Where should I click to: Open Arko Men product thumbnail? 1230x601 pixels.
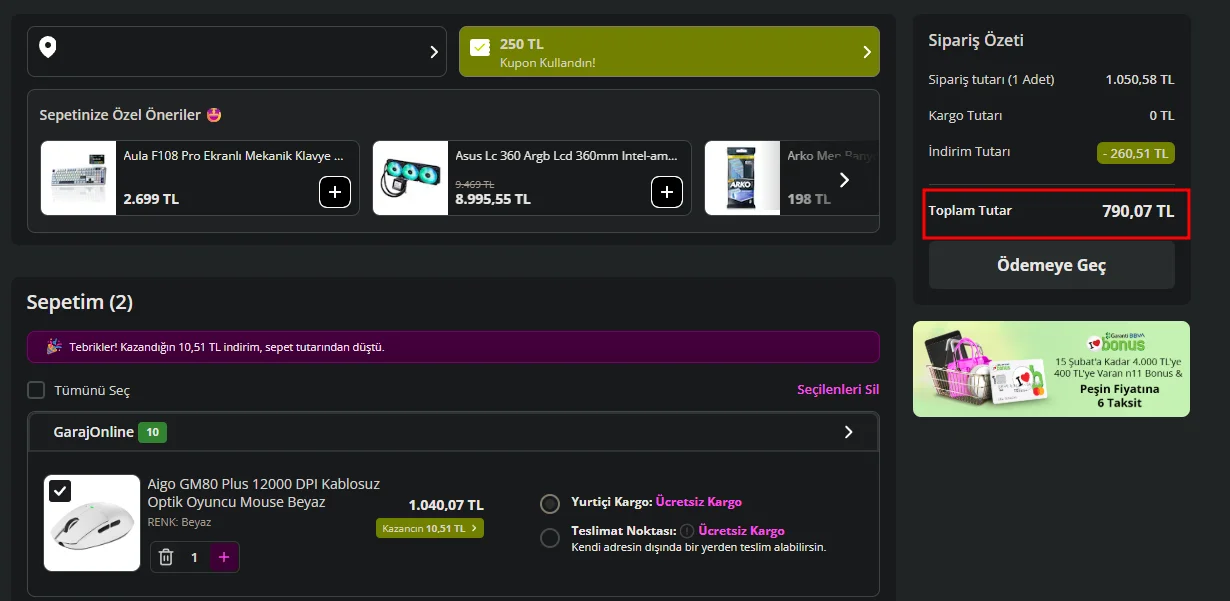click(x=743, y=178)
